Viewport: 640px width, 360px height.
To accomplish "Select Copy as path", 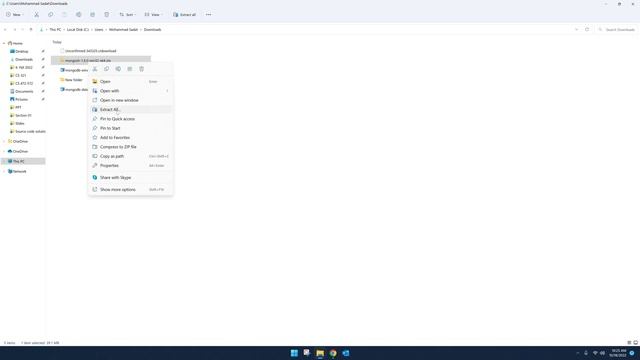I will pos(131,156).
